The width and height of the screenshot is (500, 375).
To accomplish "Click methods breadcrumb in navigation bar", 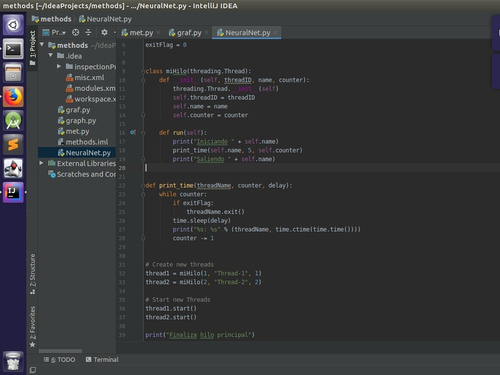I will 52,19.
